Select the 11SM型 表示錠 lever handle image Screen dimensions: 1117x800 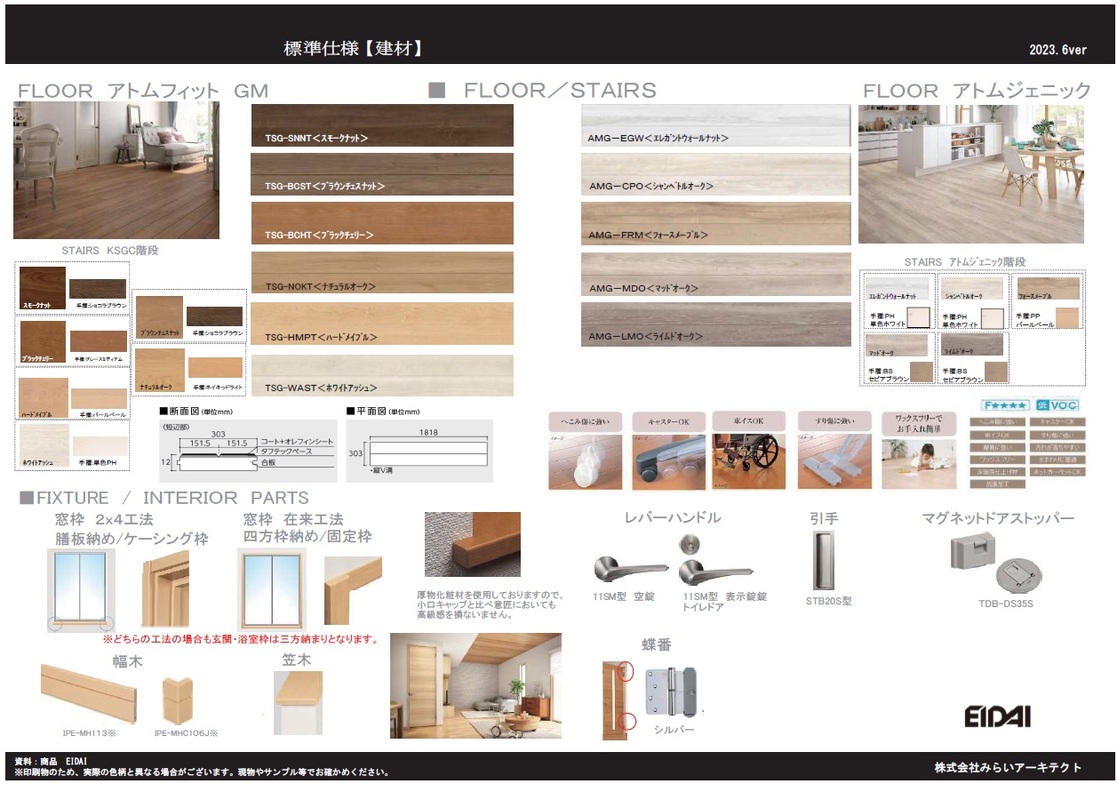(x=713, y=571)
